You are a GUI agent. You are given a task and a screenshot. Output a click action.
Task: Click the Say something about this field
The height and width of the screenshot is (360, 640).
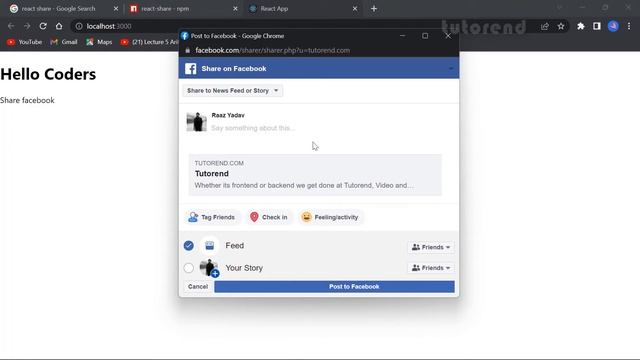coord(253,128)
